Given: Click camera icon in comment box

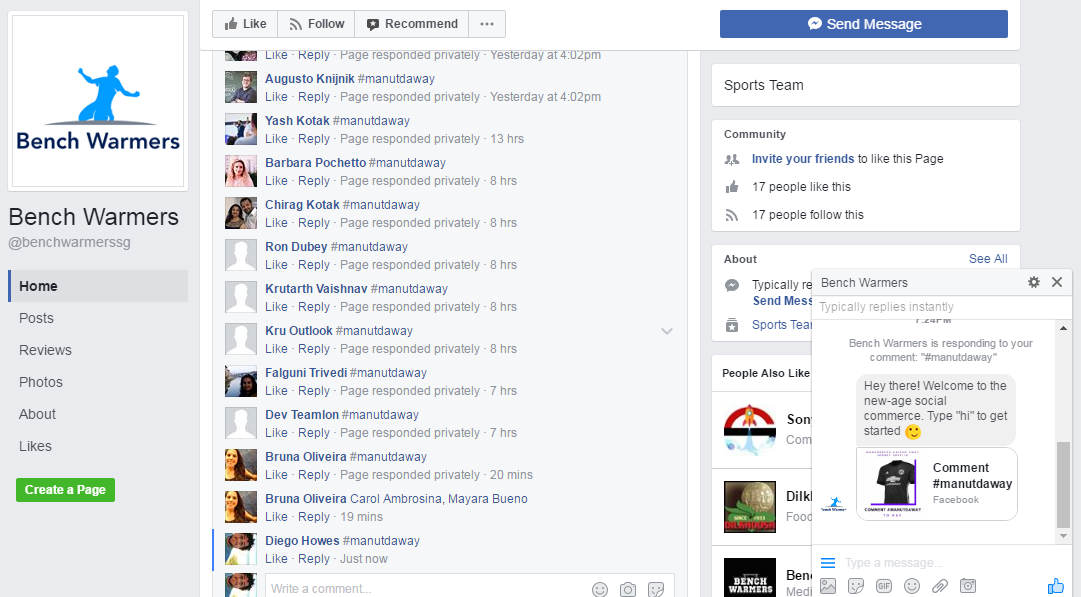Looking at the screenshot, I should [627, 589].
